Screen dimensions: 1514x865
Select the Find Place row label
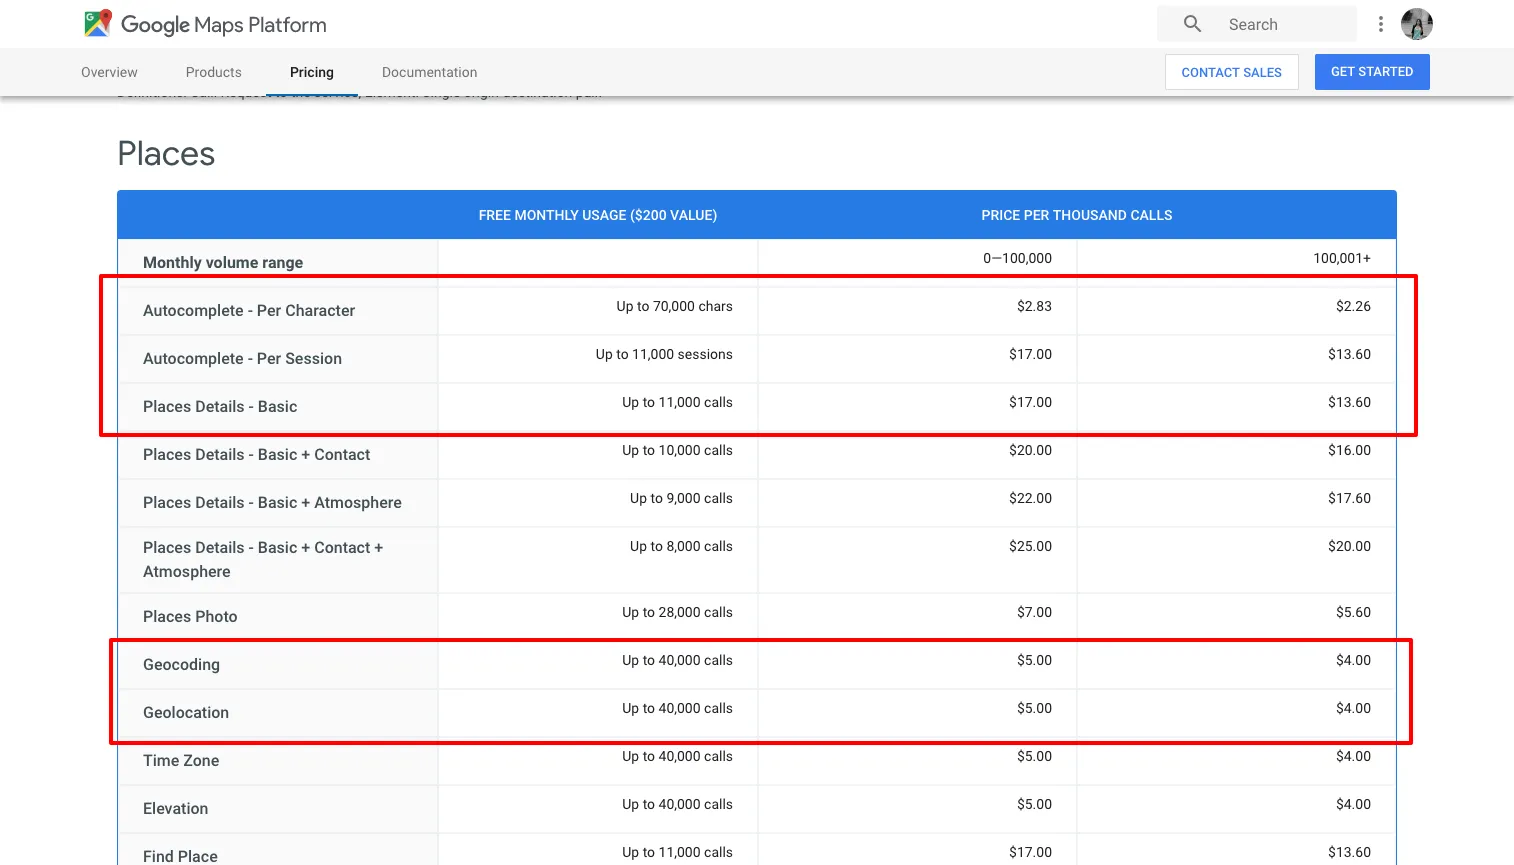180,856
